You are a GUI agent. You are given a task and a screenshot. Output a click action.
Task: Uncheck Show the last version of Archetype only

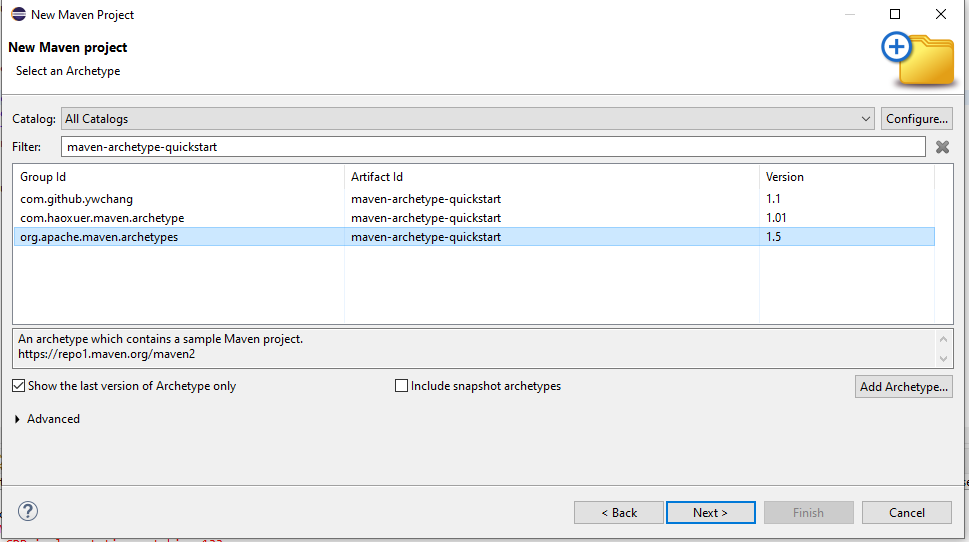click(19, 386)
